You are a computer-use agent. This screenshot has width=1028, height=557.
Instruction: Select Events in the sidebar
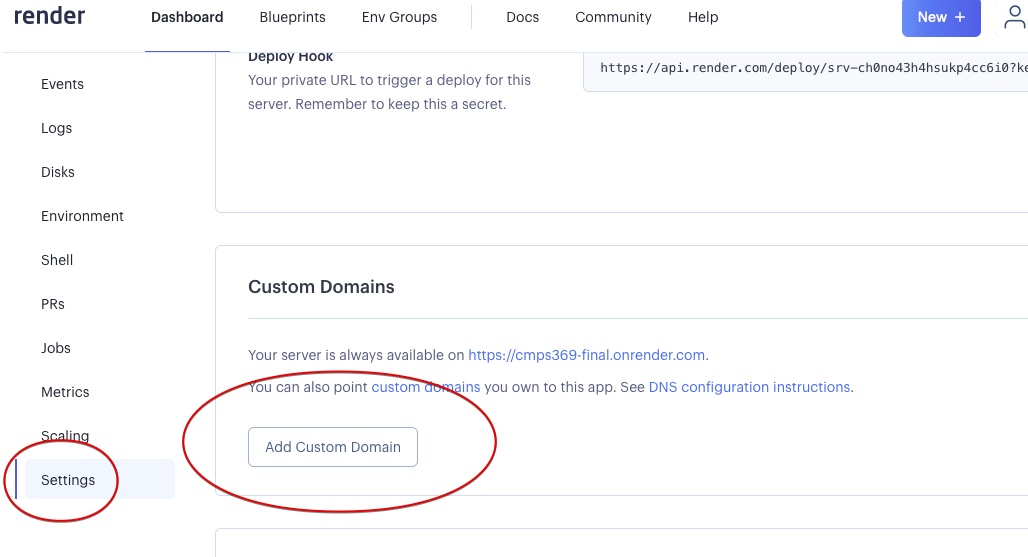(62, 84)
